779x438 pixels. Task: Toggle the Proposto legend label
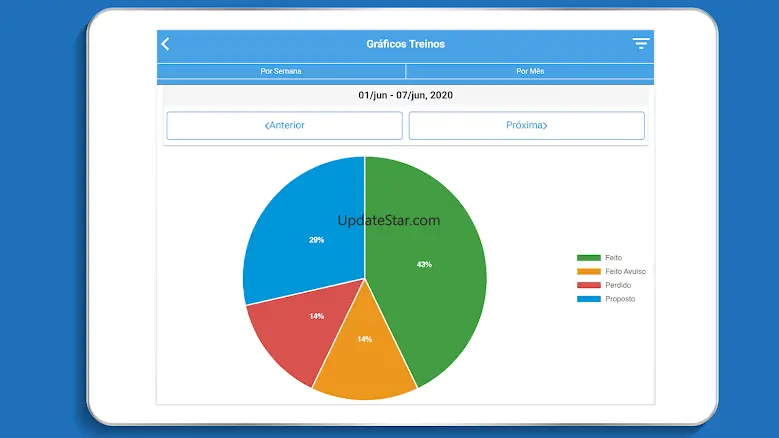pyautogui.click(x=620, y=299)
